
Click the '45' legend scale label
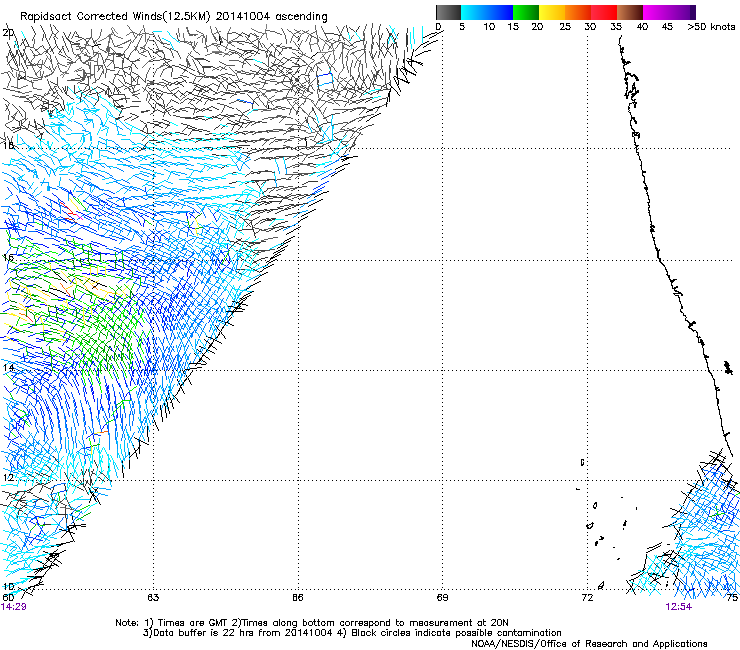tap(667, 27)
